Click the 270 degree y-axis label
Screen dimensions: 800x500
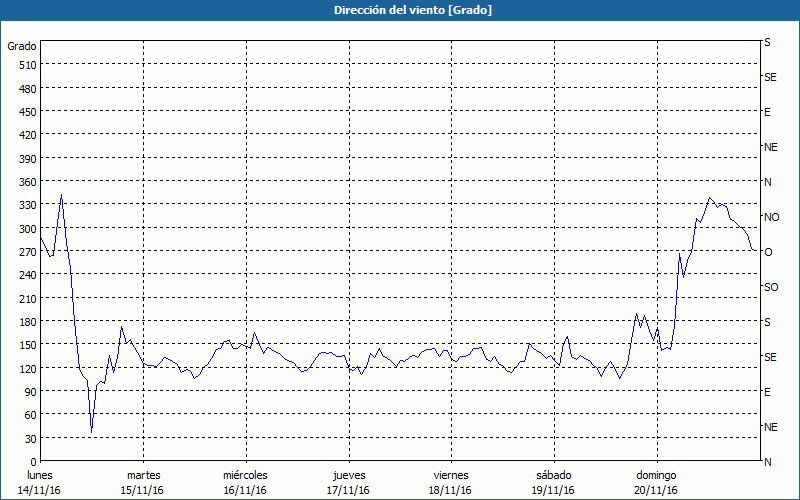tap(25, 252)
